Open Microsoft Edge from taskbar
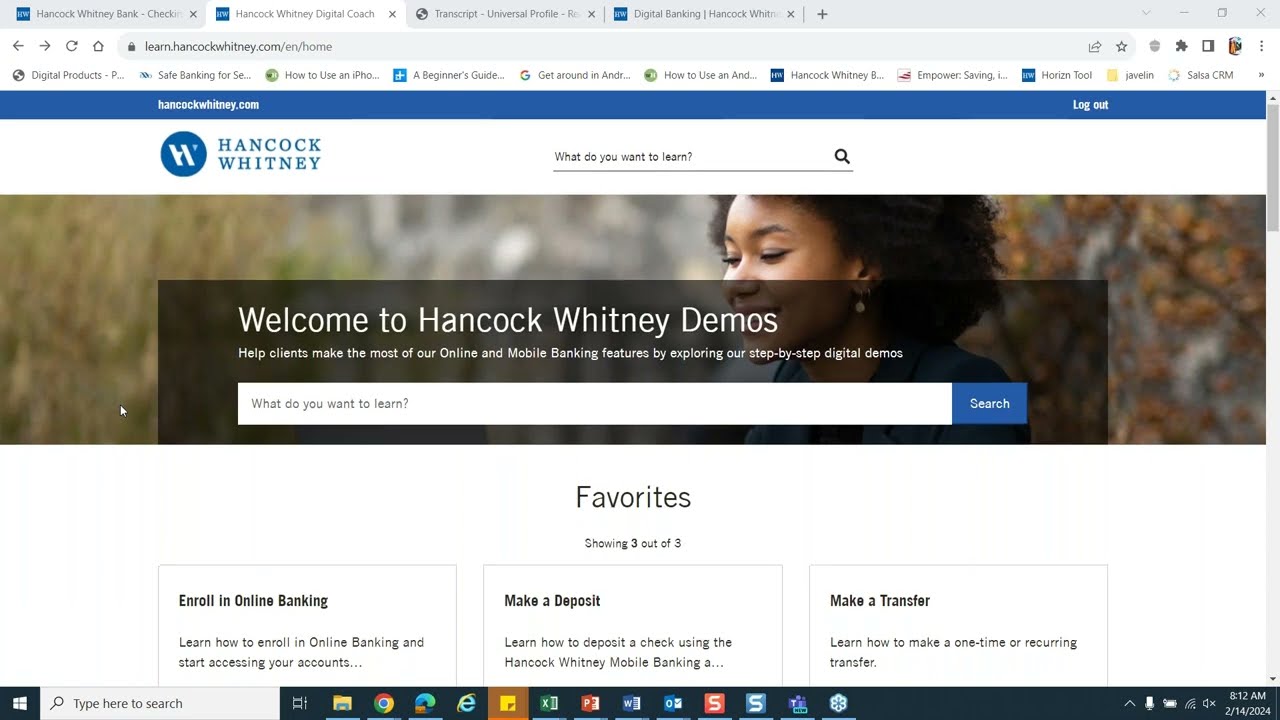This screenshot has width=1280, height=720. pos(425,703)
